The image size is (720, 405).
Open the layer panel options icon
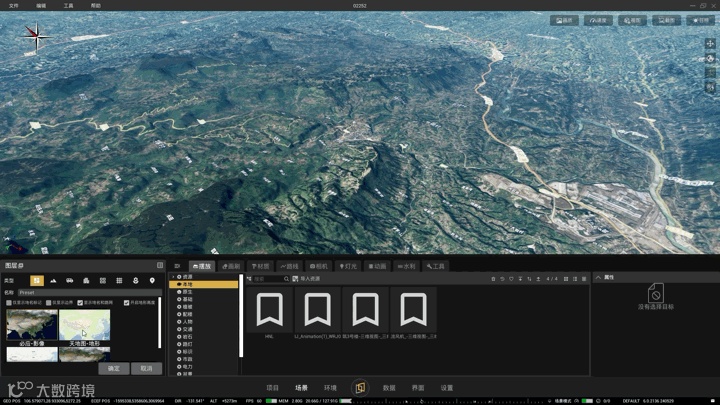click(x=159, y=266)
